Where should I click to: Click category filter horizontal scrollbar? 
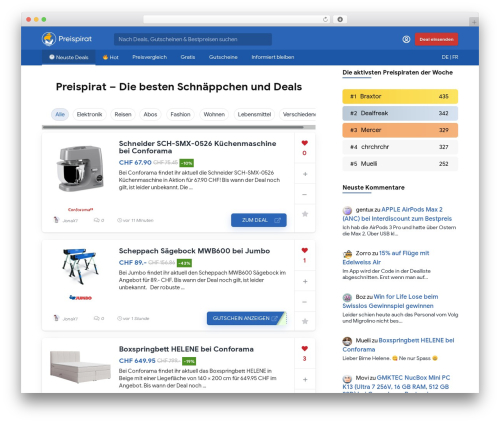[x=173, y=127]
